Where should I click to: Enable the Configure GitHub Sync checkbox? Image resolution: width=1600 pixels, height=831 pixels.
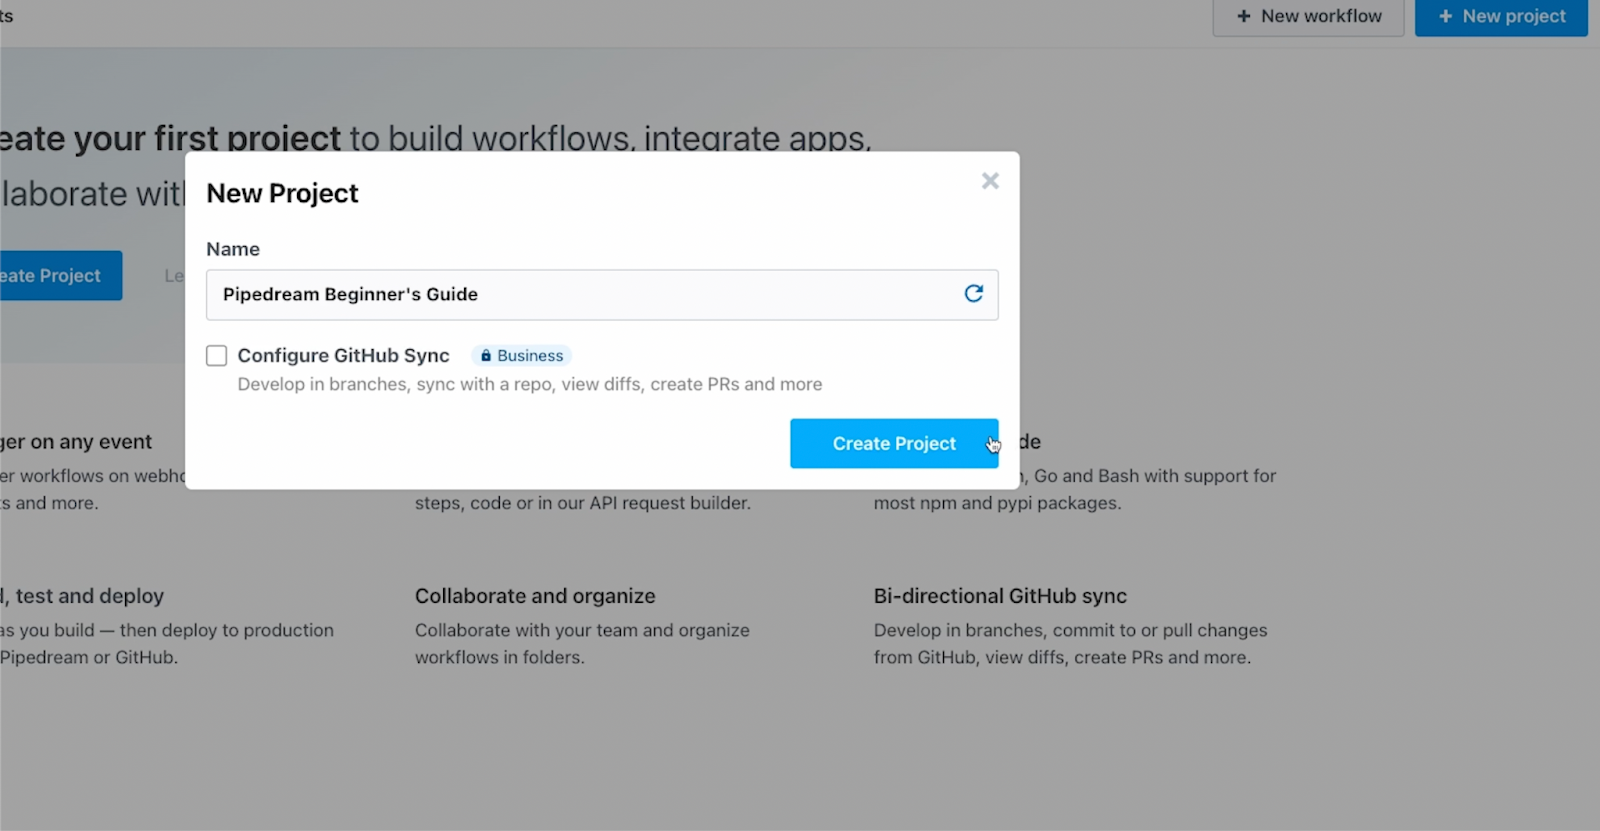pos(216,356)
